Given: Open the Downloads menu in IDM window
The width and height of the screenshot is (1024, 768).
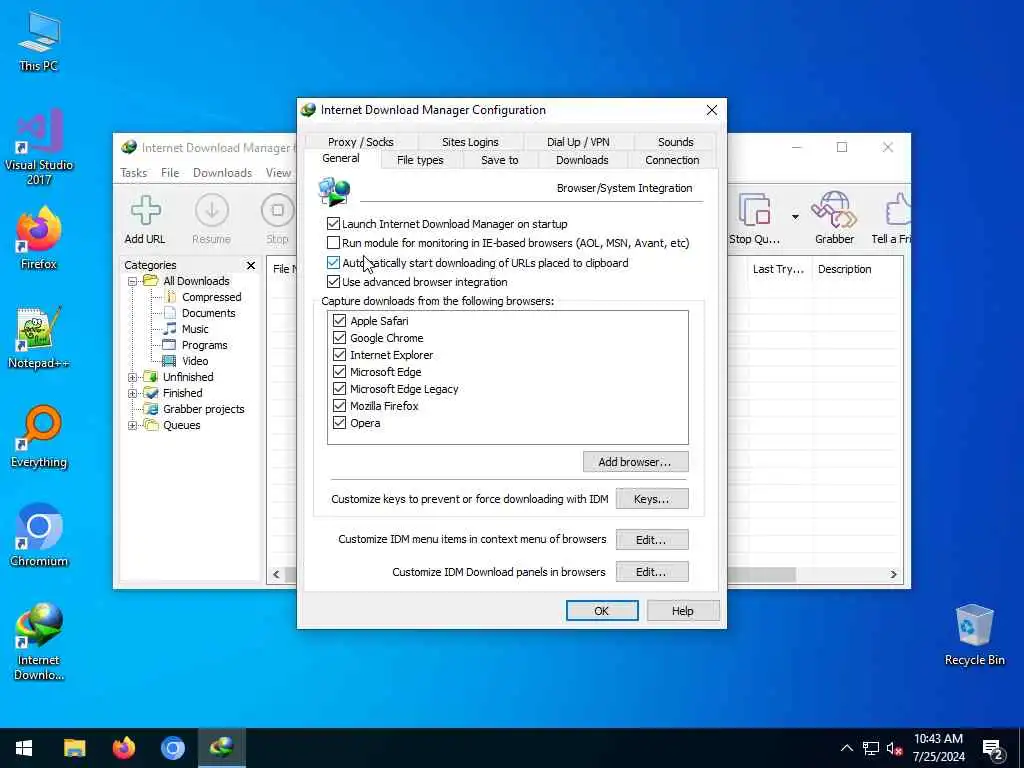Looking at the screenshot, I should (x=222, y=172).
